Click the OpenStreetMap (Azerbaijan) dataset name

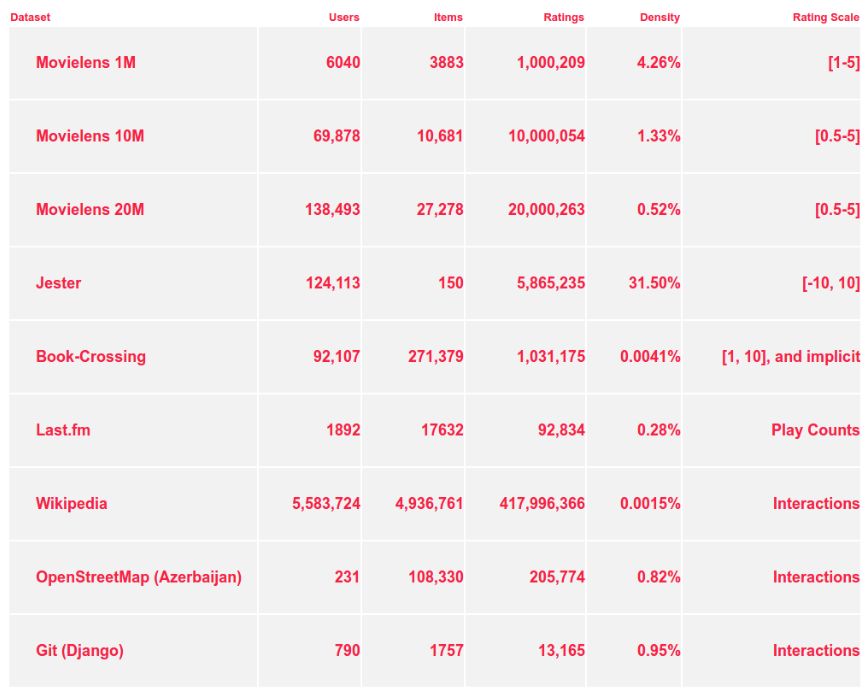tap(139, 577)
